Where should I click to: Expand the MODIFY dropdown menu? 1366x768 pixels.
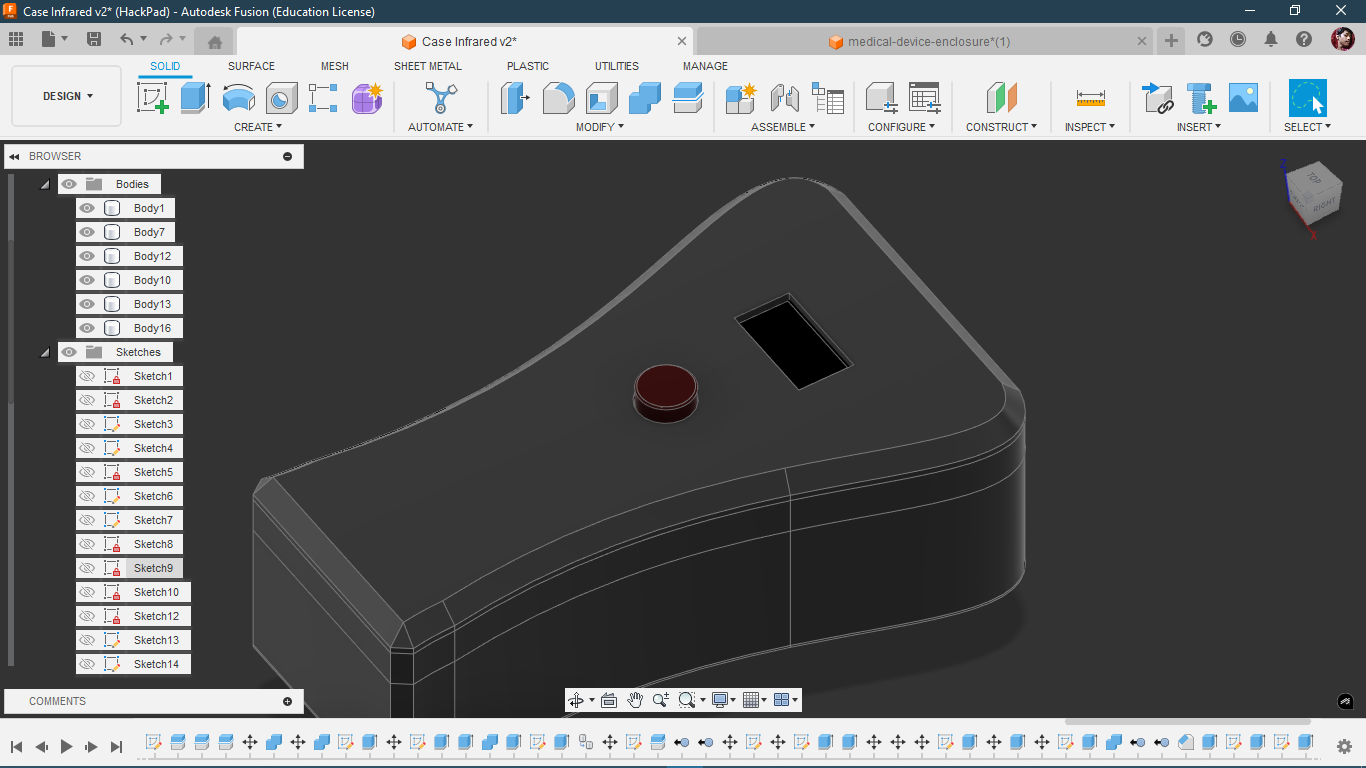599,127
